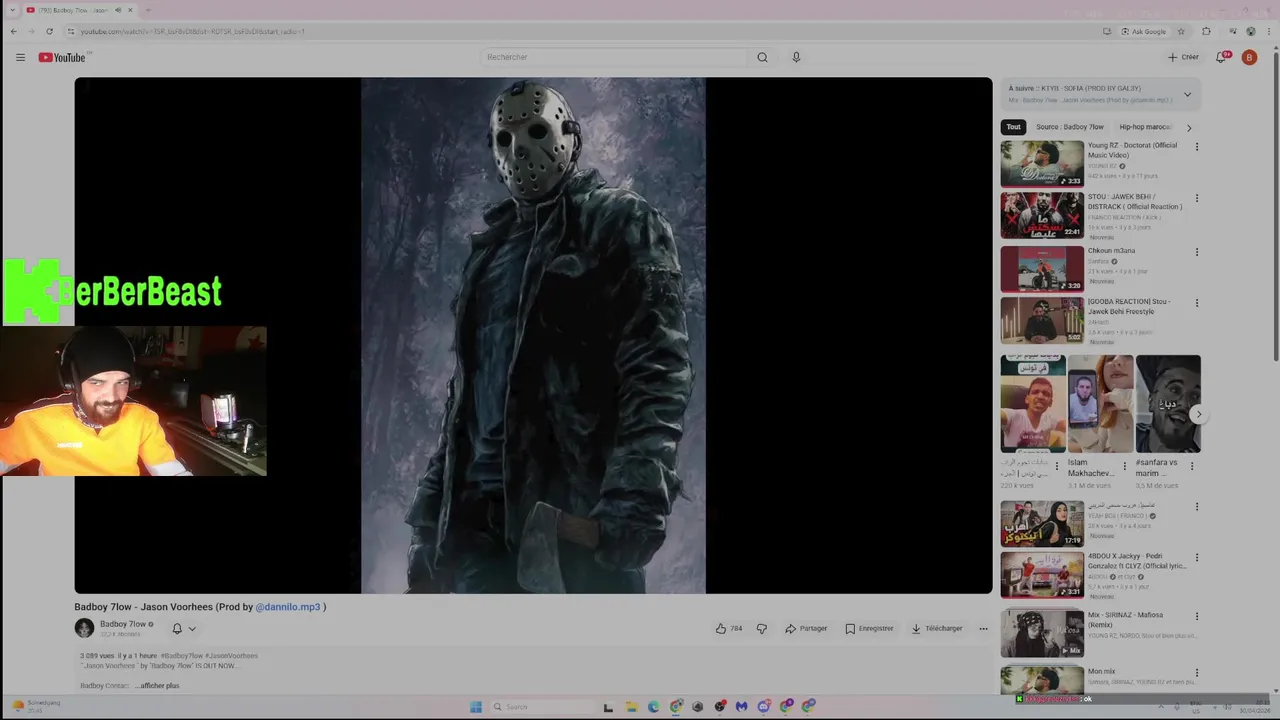Image resolution: width=1280 pixels, height=720 pixels.
Task: Open Microsoft Edge from taskbar
Action: (653, 707)
